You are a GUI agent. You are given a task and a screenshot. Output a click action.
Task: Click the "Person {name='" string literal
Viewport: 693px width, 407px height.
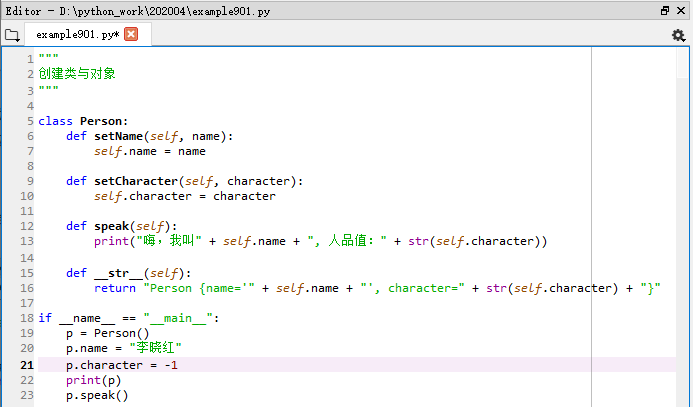pyautogui.click(x=199, y=288)
